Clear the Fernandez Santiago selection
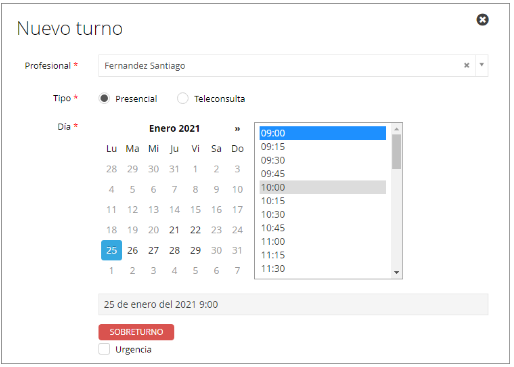Screen dimensions: 514x367 [466, 65]
